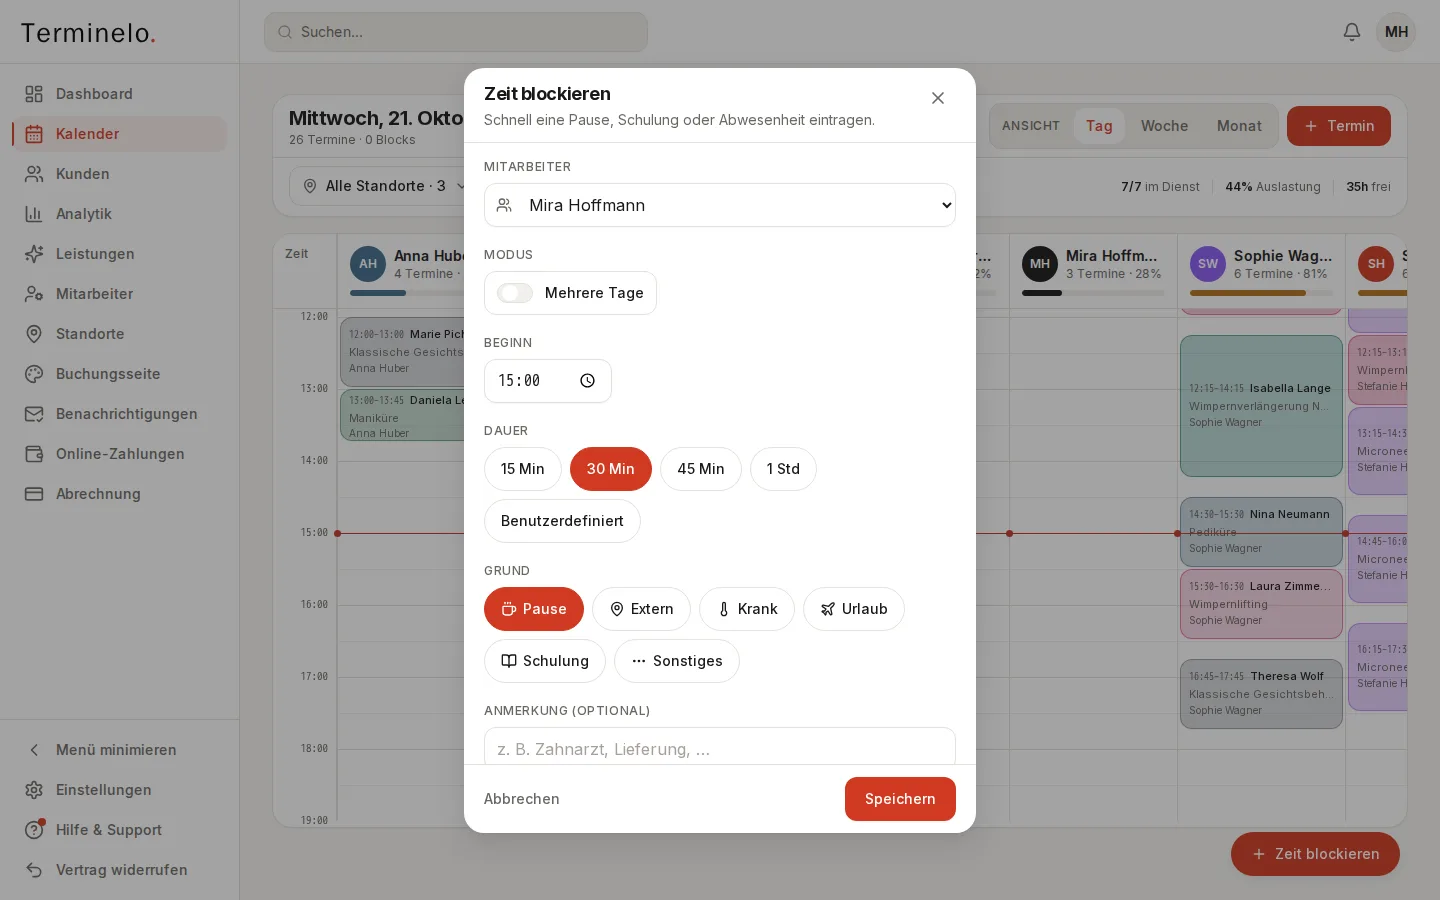Click the Dashboard grid icon in sidebar
1440x900 pixels.
tap(34, 94)
